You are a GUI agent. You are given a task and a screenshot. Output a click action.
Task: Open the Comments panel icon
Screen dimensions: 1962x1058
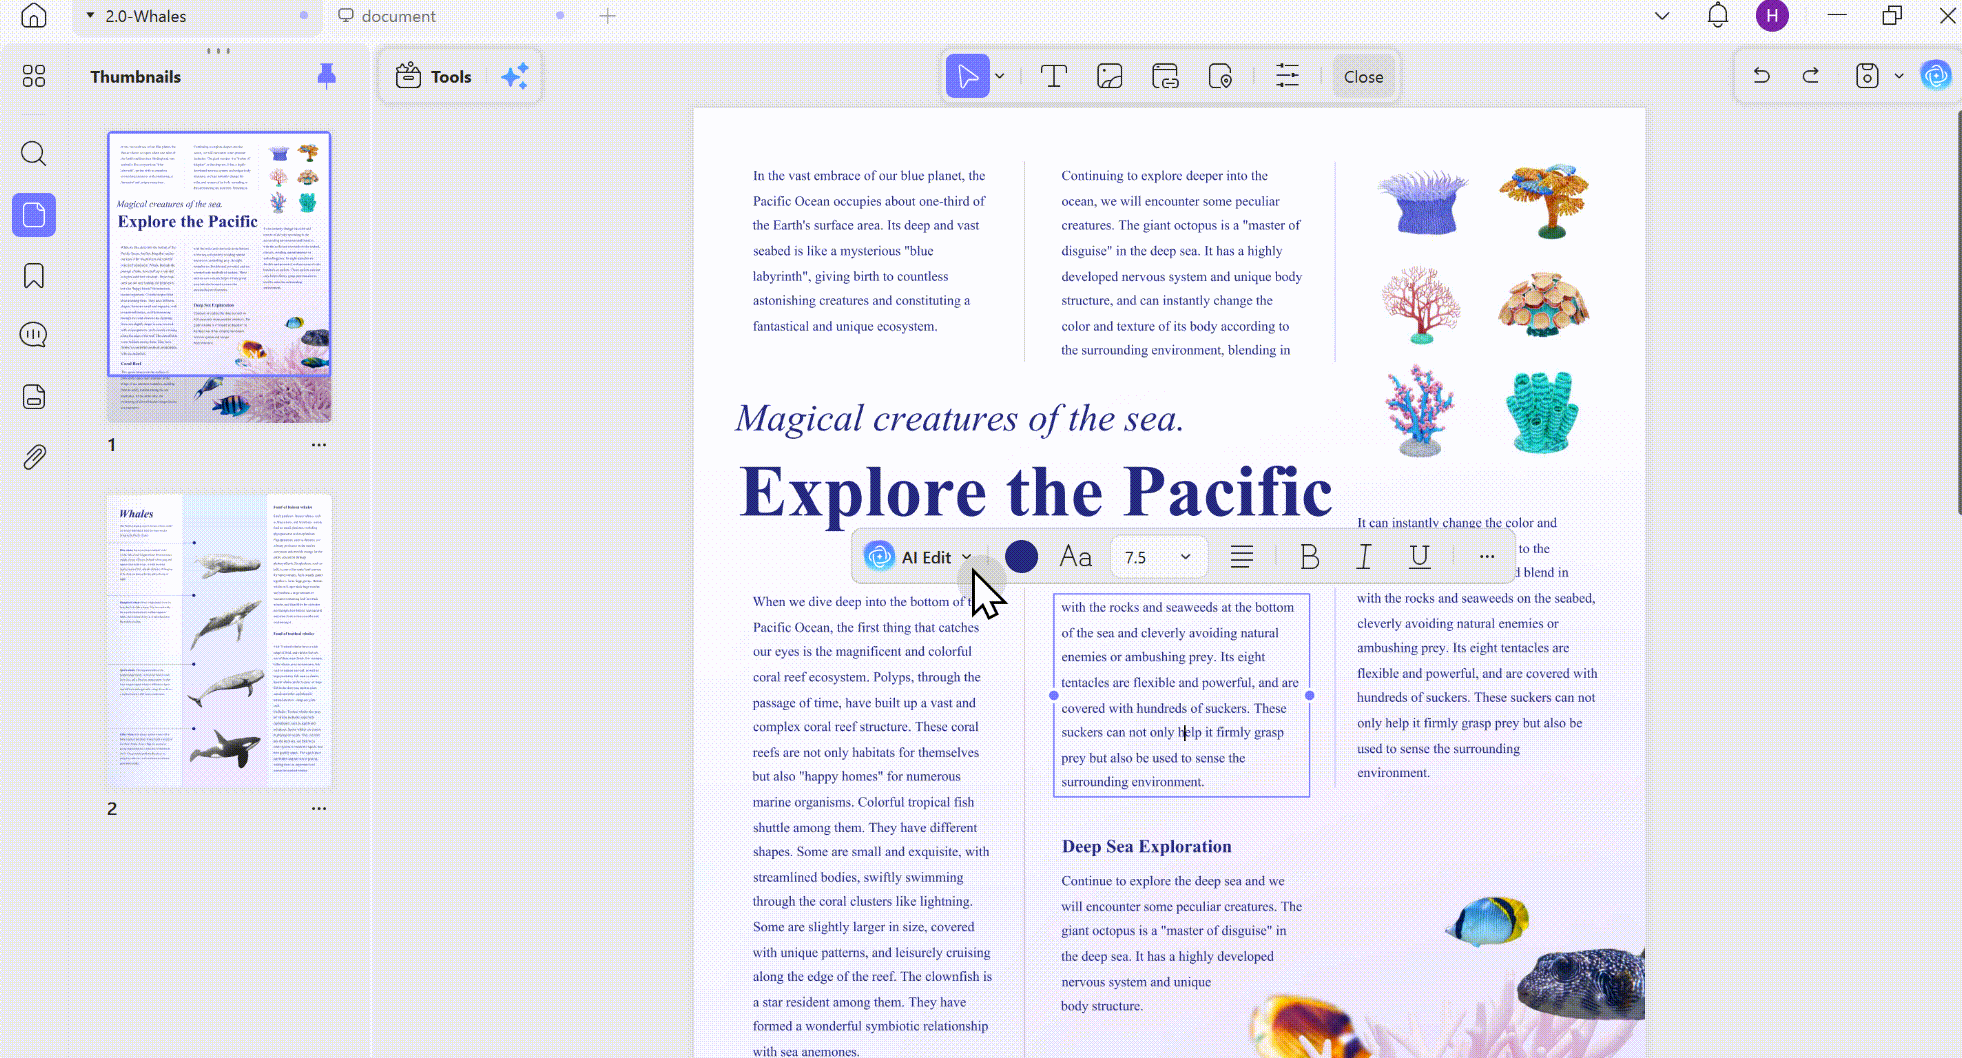(34, 335)
